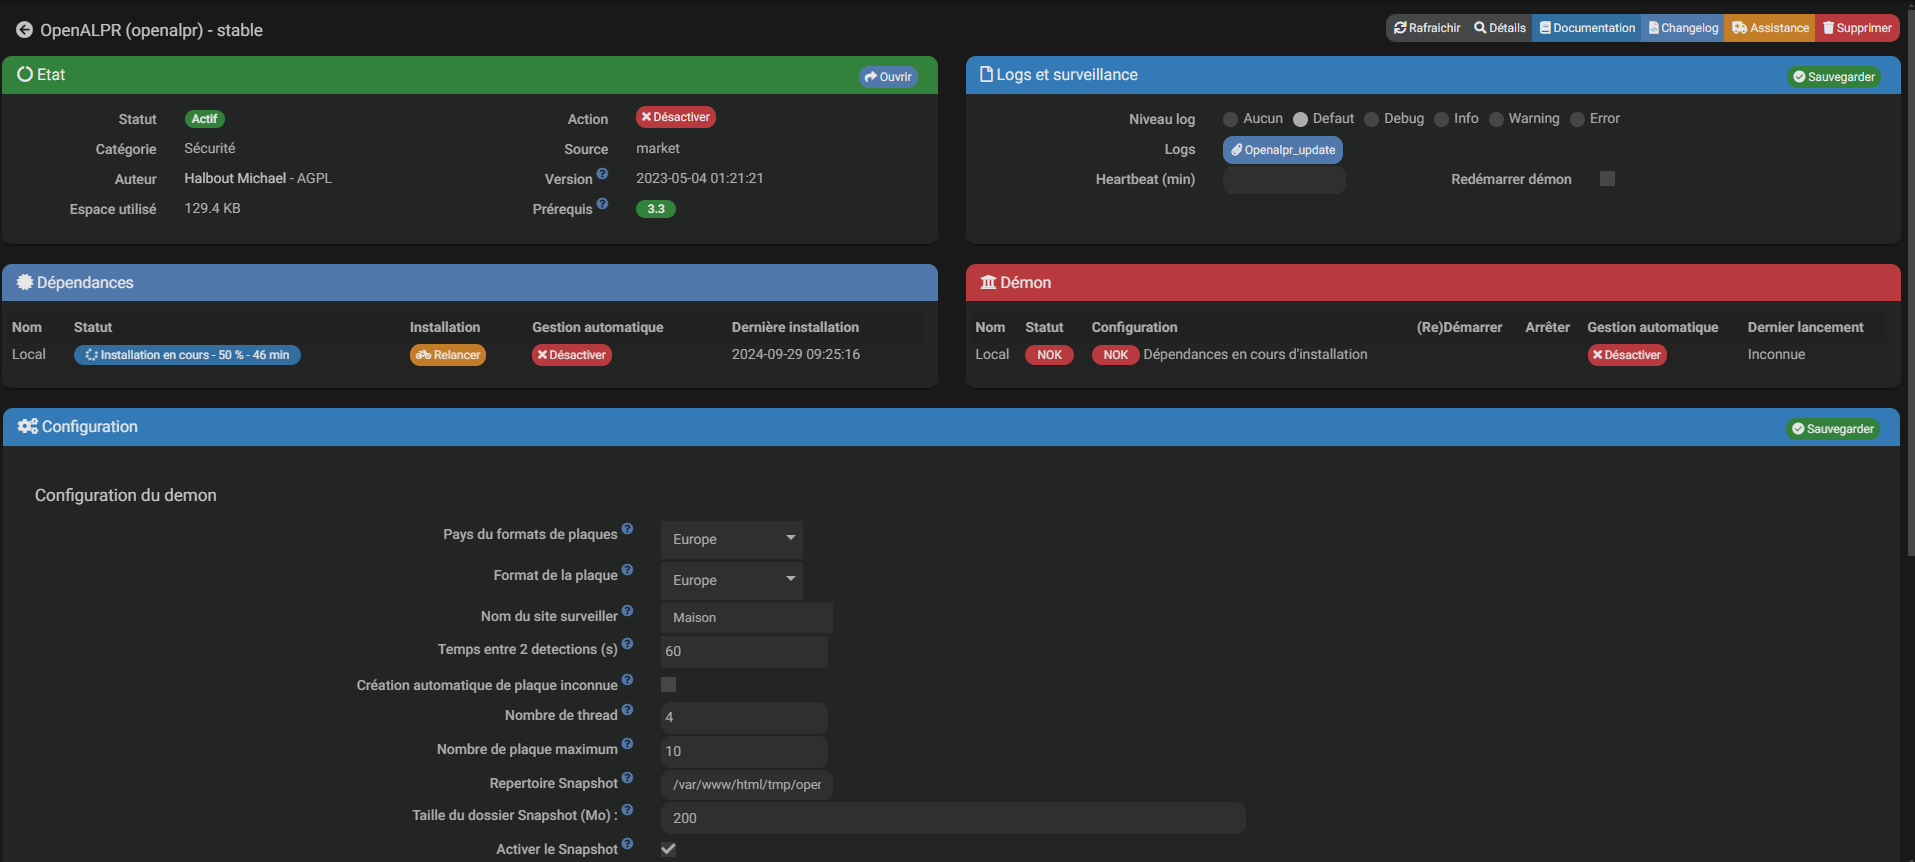Show help icon for Nombre de plaque maximum

click(627, 743)
